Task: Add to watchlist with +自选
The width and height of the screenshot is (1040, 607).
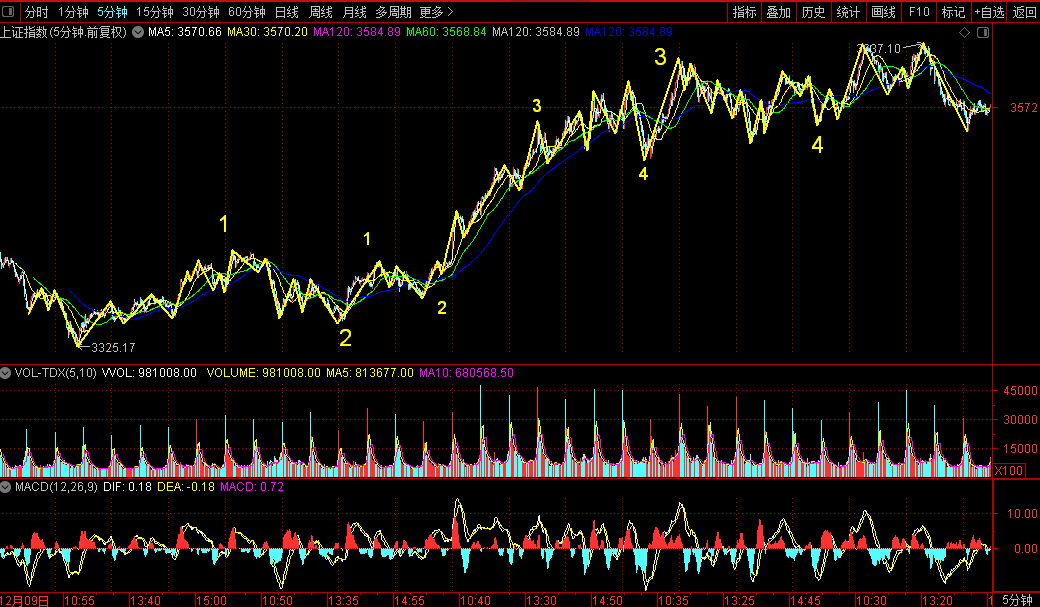Action: click(x=990, y=12)
